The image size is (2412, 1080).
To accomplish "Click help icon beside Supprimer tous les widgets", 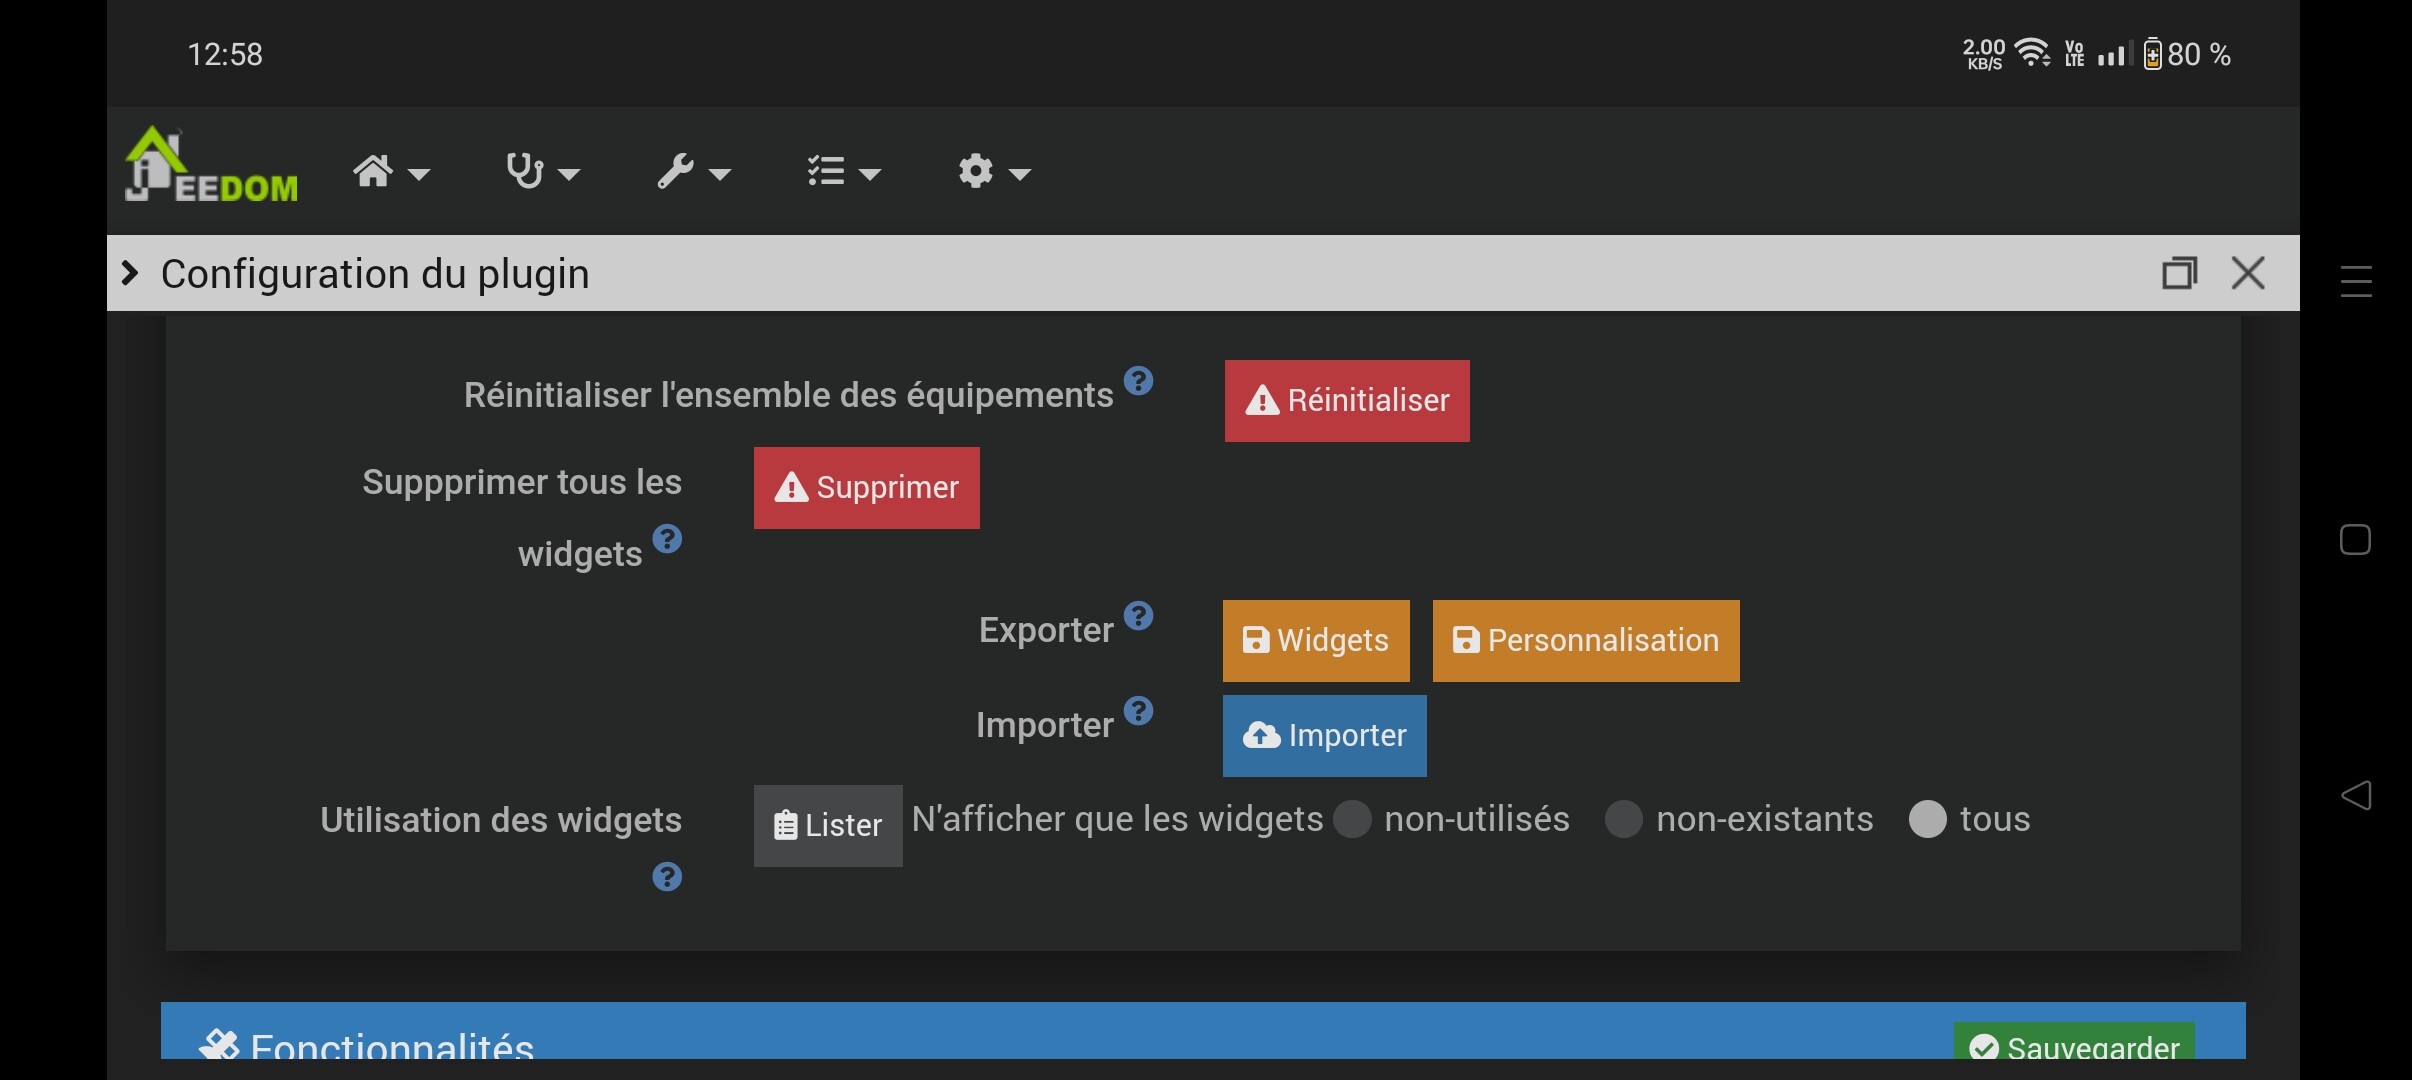I will pyautogui.click(x=667, y=539).
